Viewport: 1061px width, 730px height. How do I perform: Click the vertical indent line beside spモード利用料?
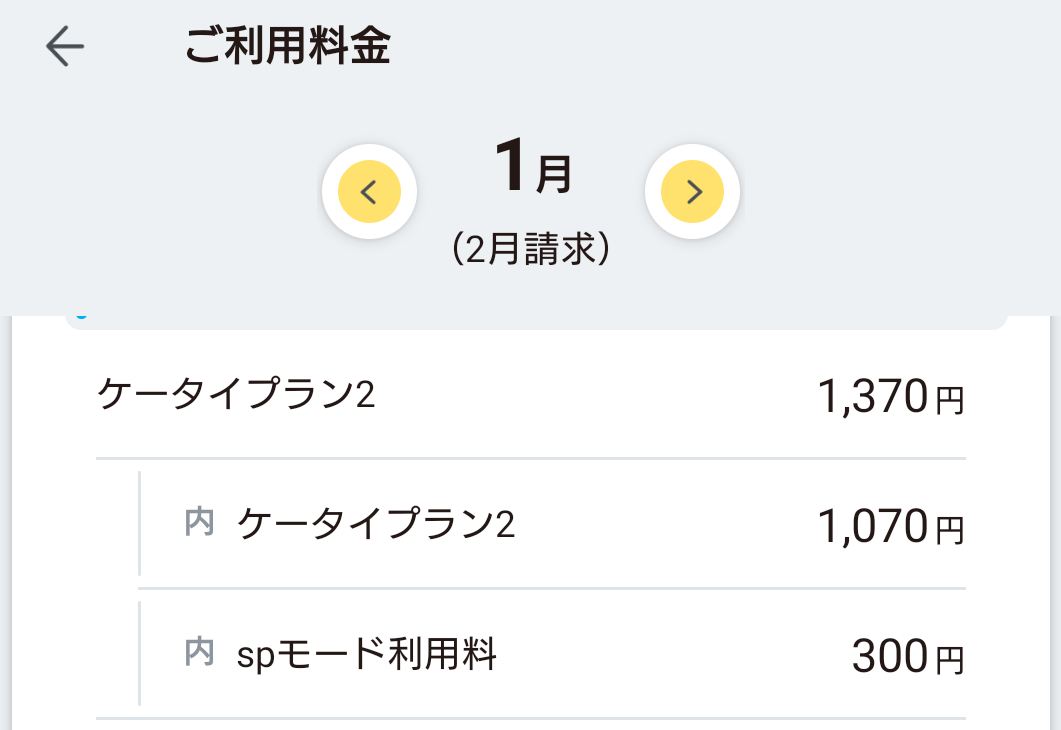139,653
